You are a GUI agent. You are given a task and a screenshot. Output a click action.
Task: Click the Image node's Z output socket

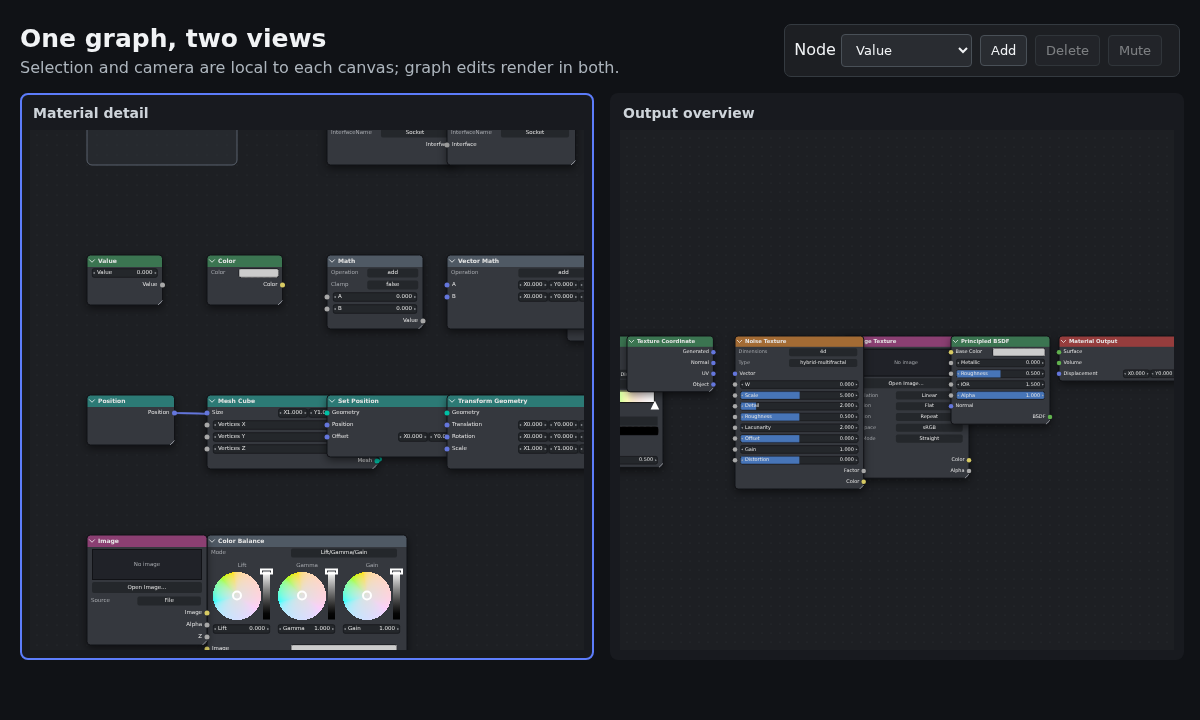pos(207,637)
